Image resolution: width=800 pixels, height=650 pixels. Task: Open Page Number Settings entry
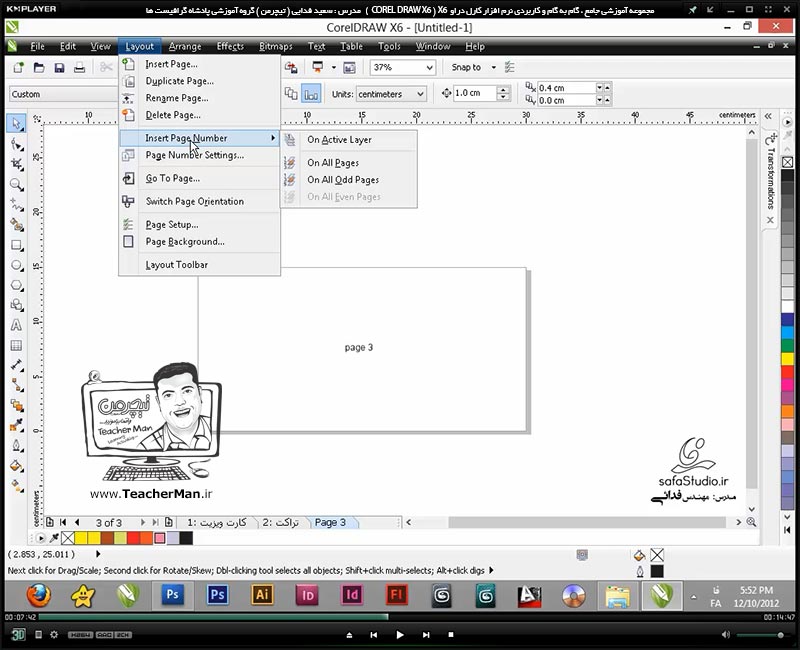pos(194,156)
